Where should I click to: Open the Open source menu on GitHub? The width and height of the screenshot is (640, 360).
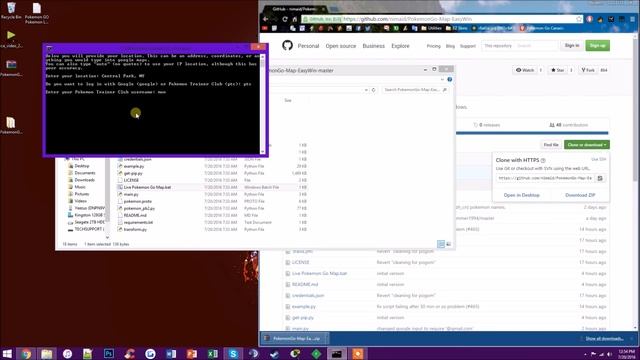[x=341, y=46]
